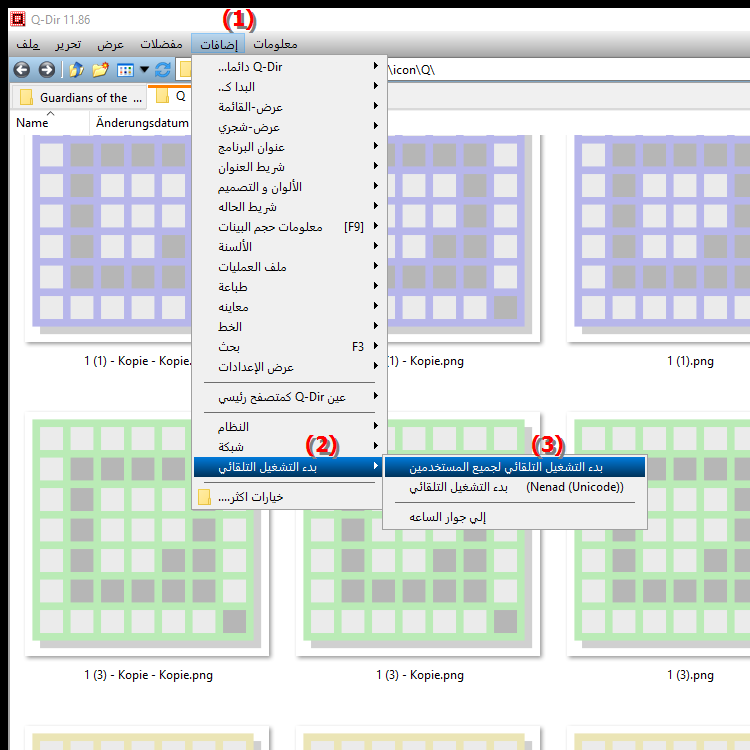Click file name 1 (3).png

(x=690, y=675)
